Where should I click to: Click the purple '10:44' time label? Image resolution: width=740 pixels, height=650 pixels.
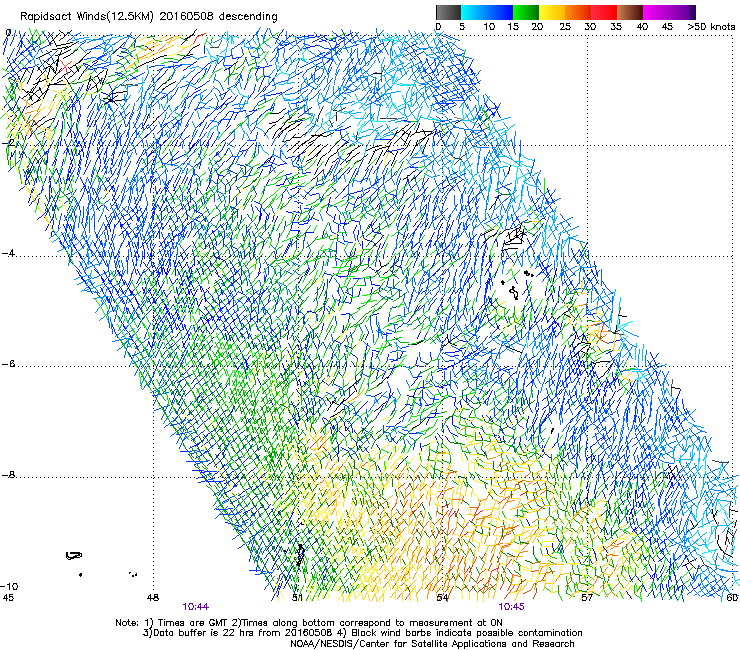tap(195, 607)
